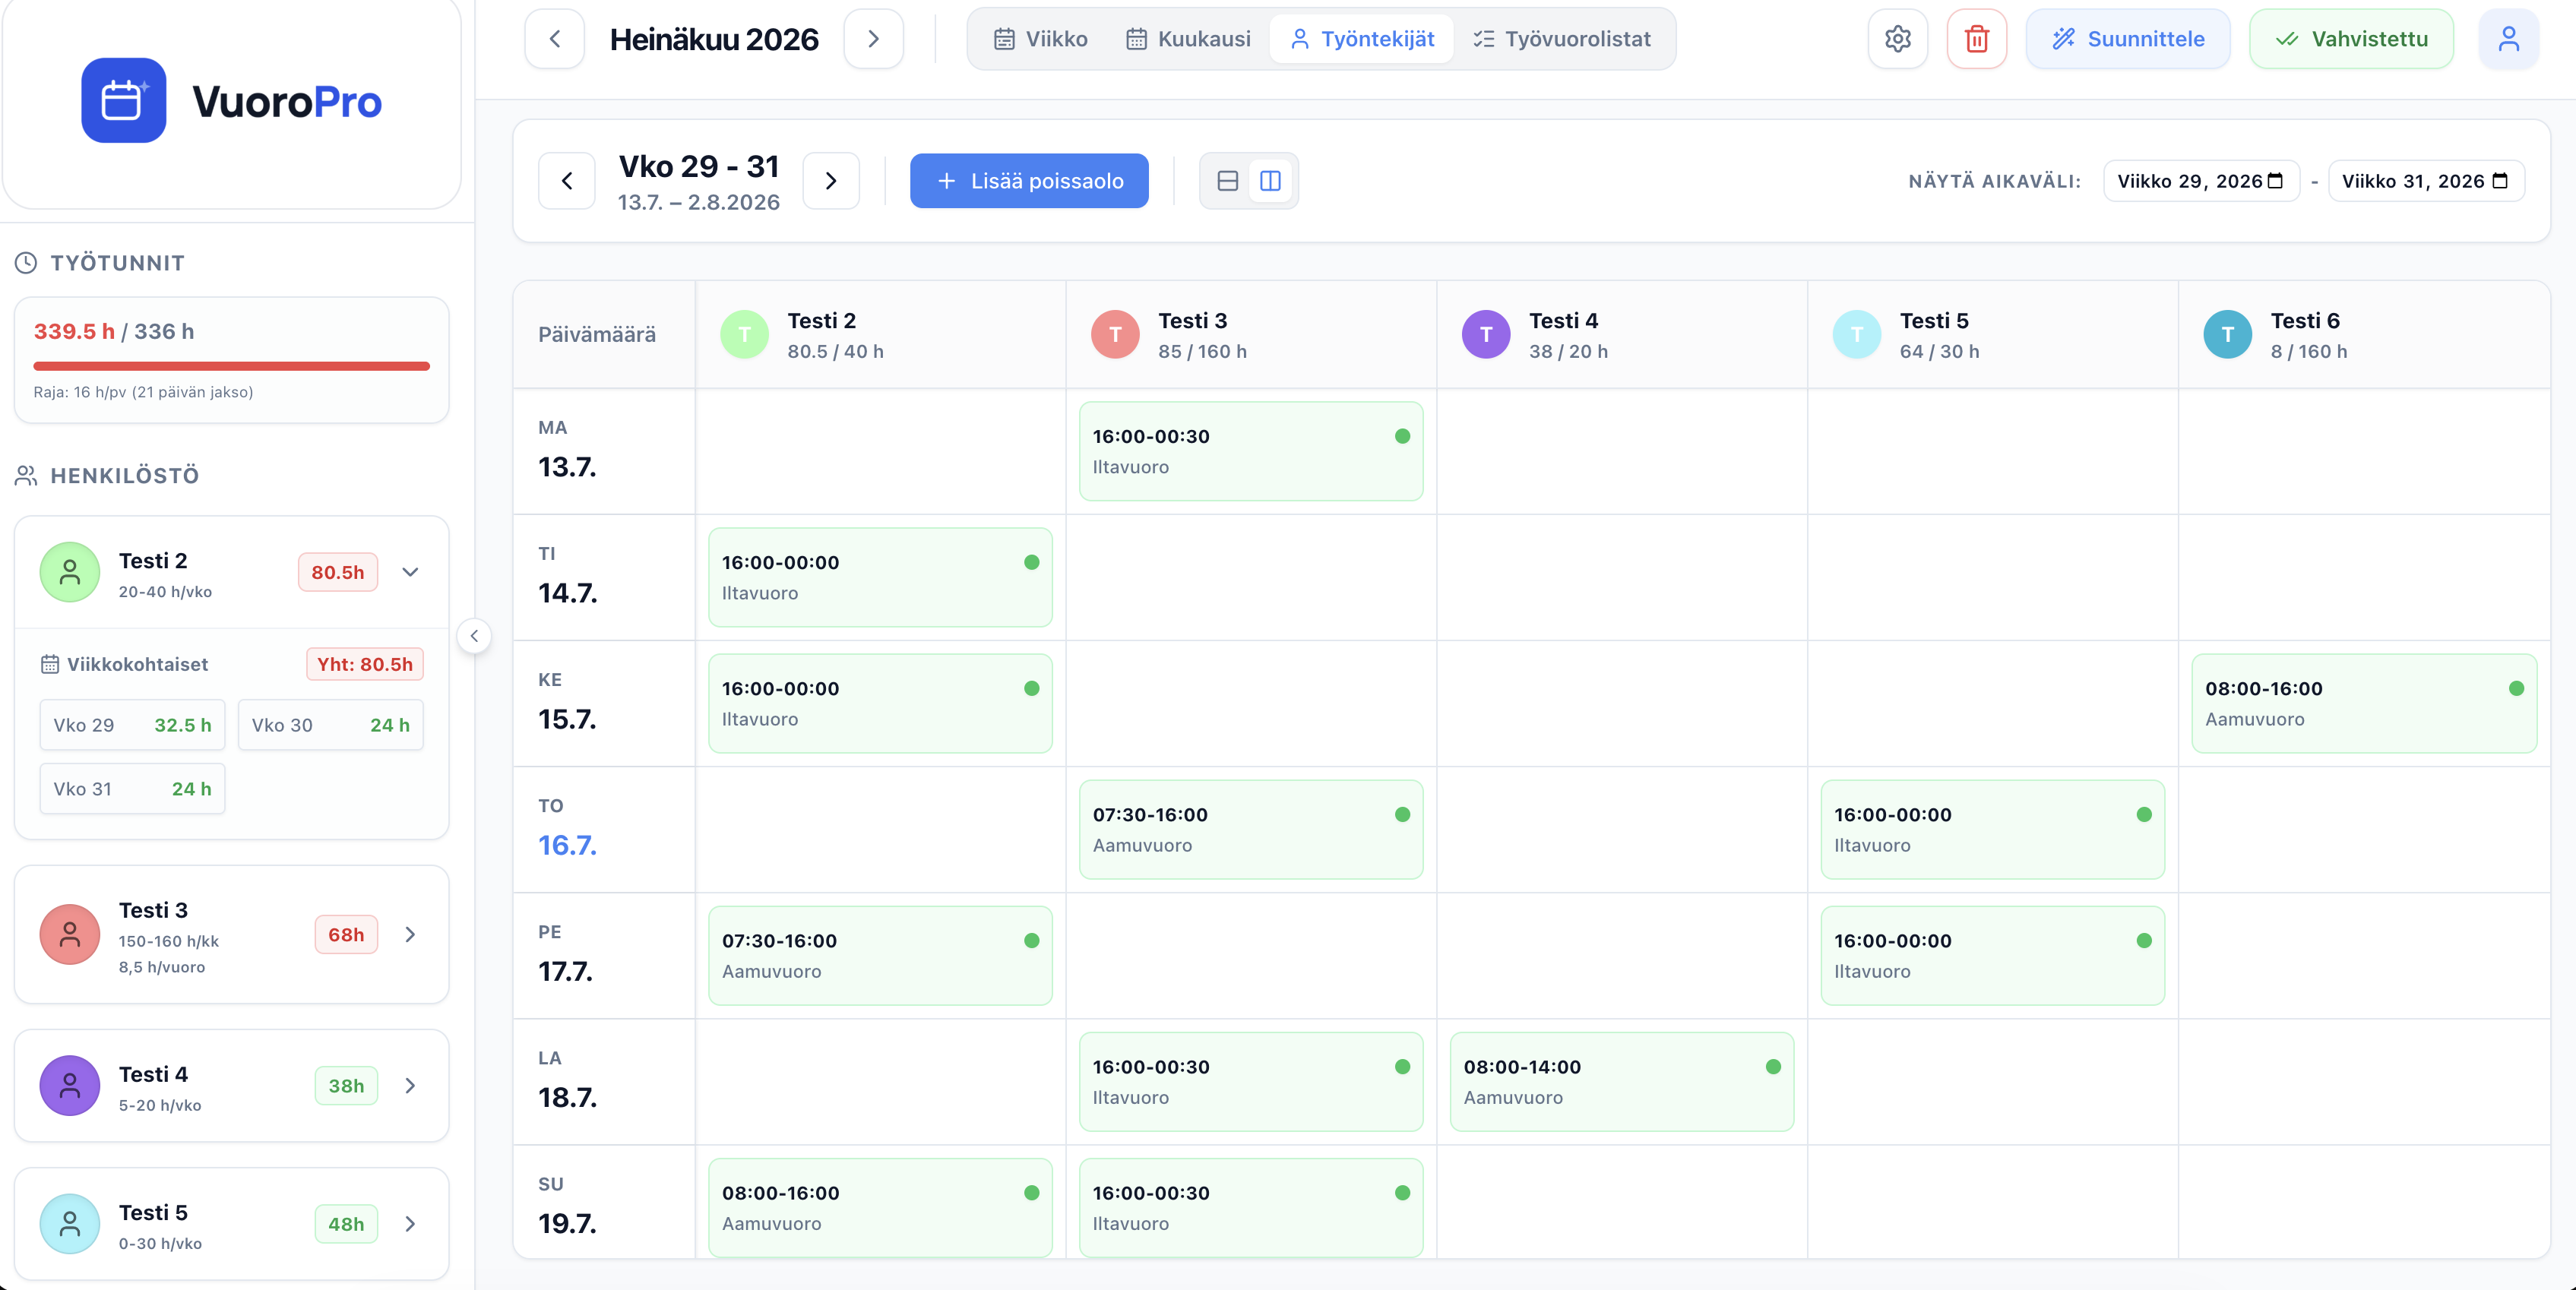Click Testi 6 avatar in the table header
This screenshot has height=1290, width=2576.
coord(2228,335)
